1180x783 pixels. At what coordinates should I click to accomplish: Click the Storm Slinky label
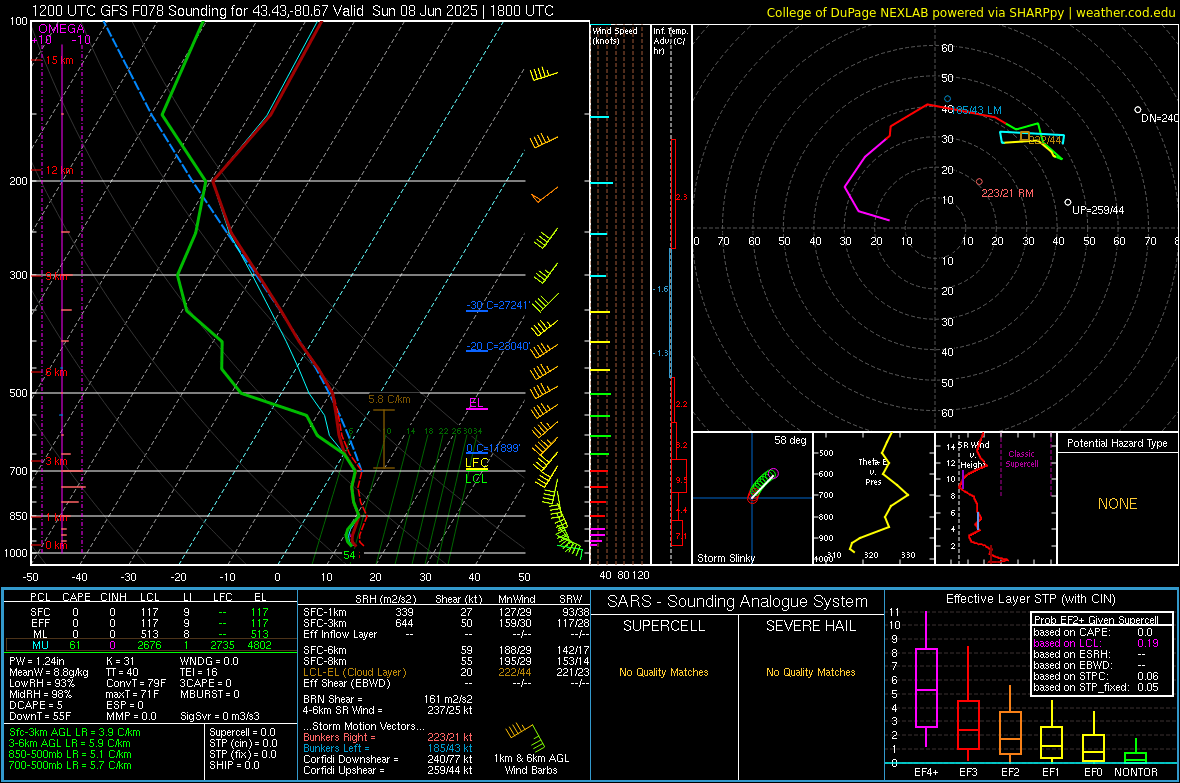[x=725, y=558]
